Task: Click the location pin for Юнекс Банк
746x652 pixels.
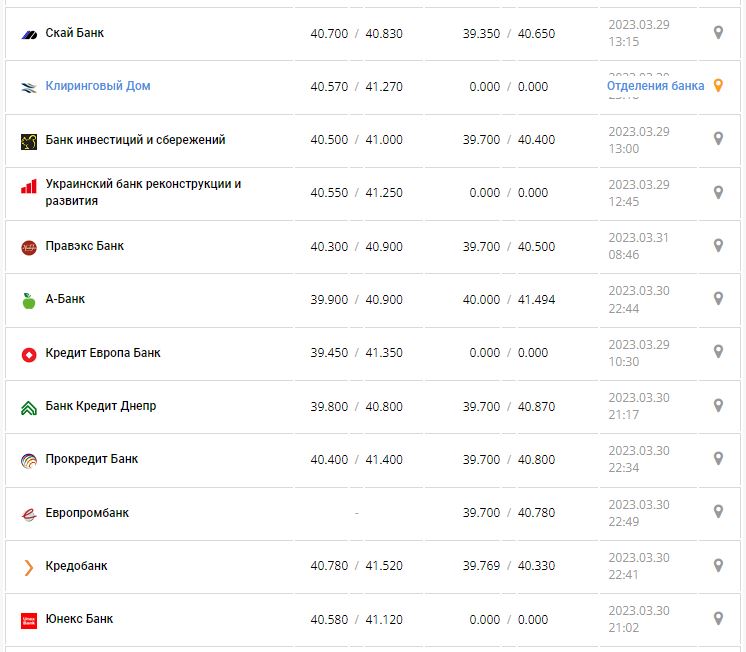Action: pyautogui.click(x=718, y=618)
